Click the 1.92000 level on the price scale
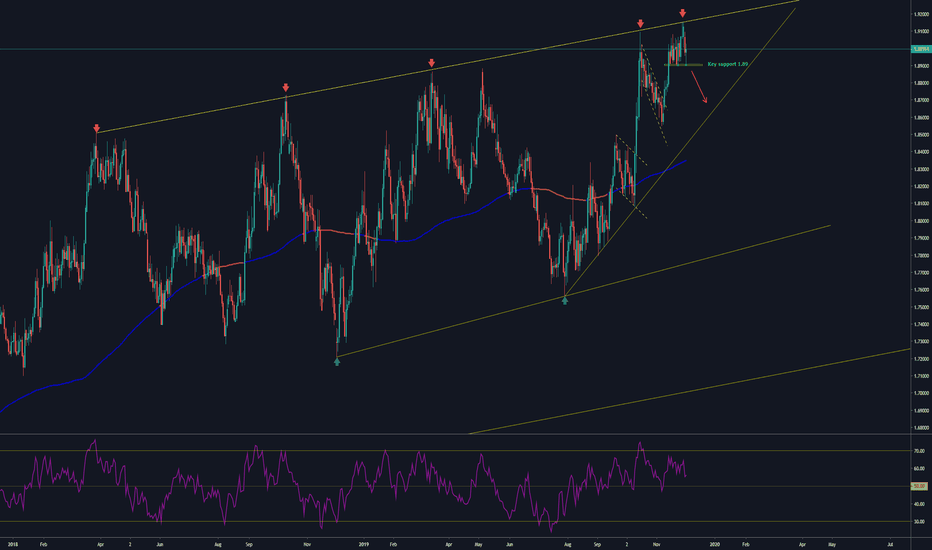Image resolution: width=932 pixels, height=550 pixels. (917, 14)
